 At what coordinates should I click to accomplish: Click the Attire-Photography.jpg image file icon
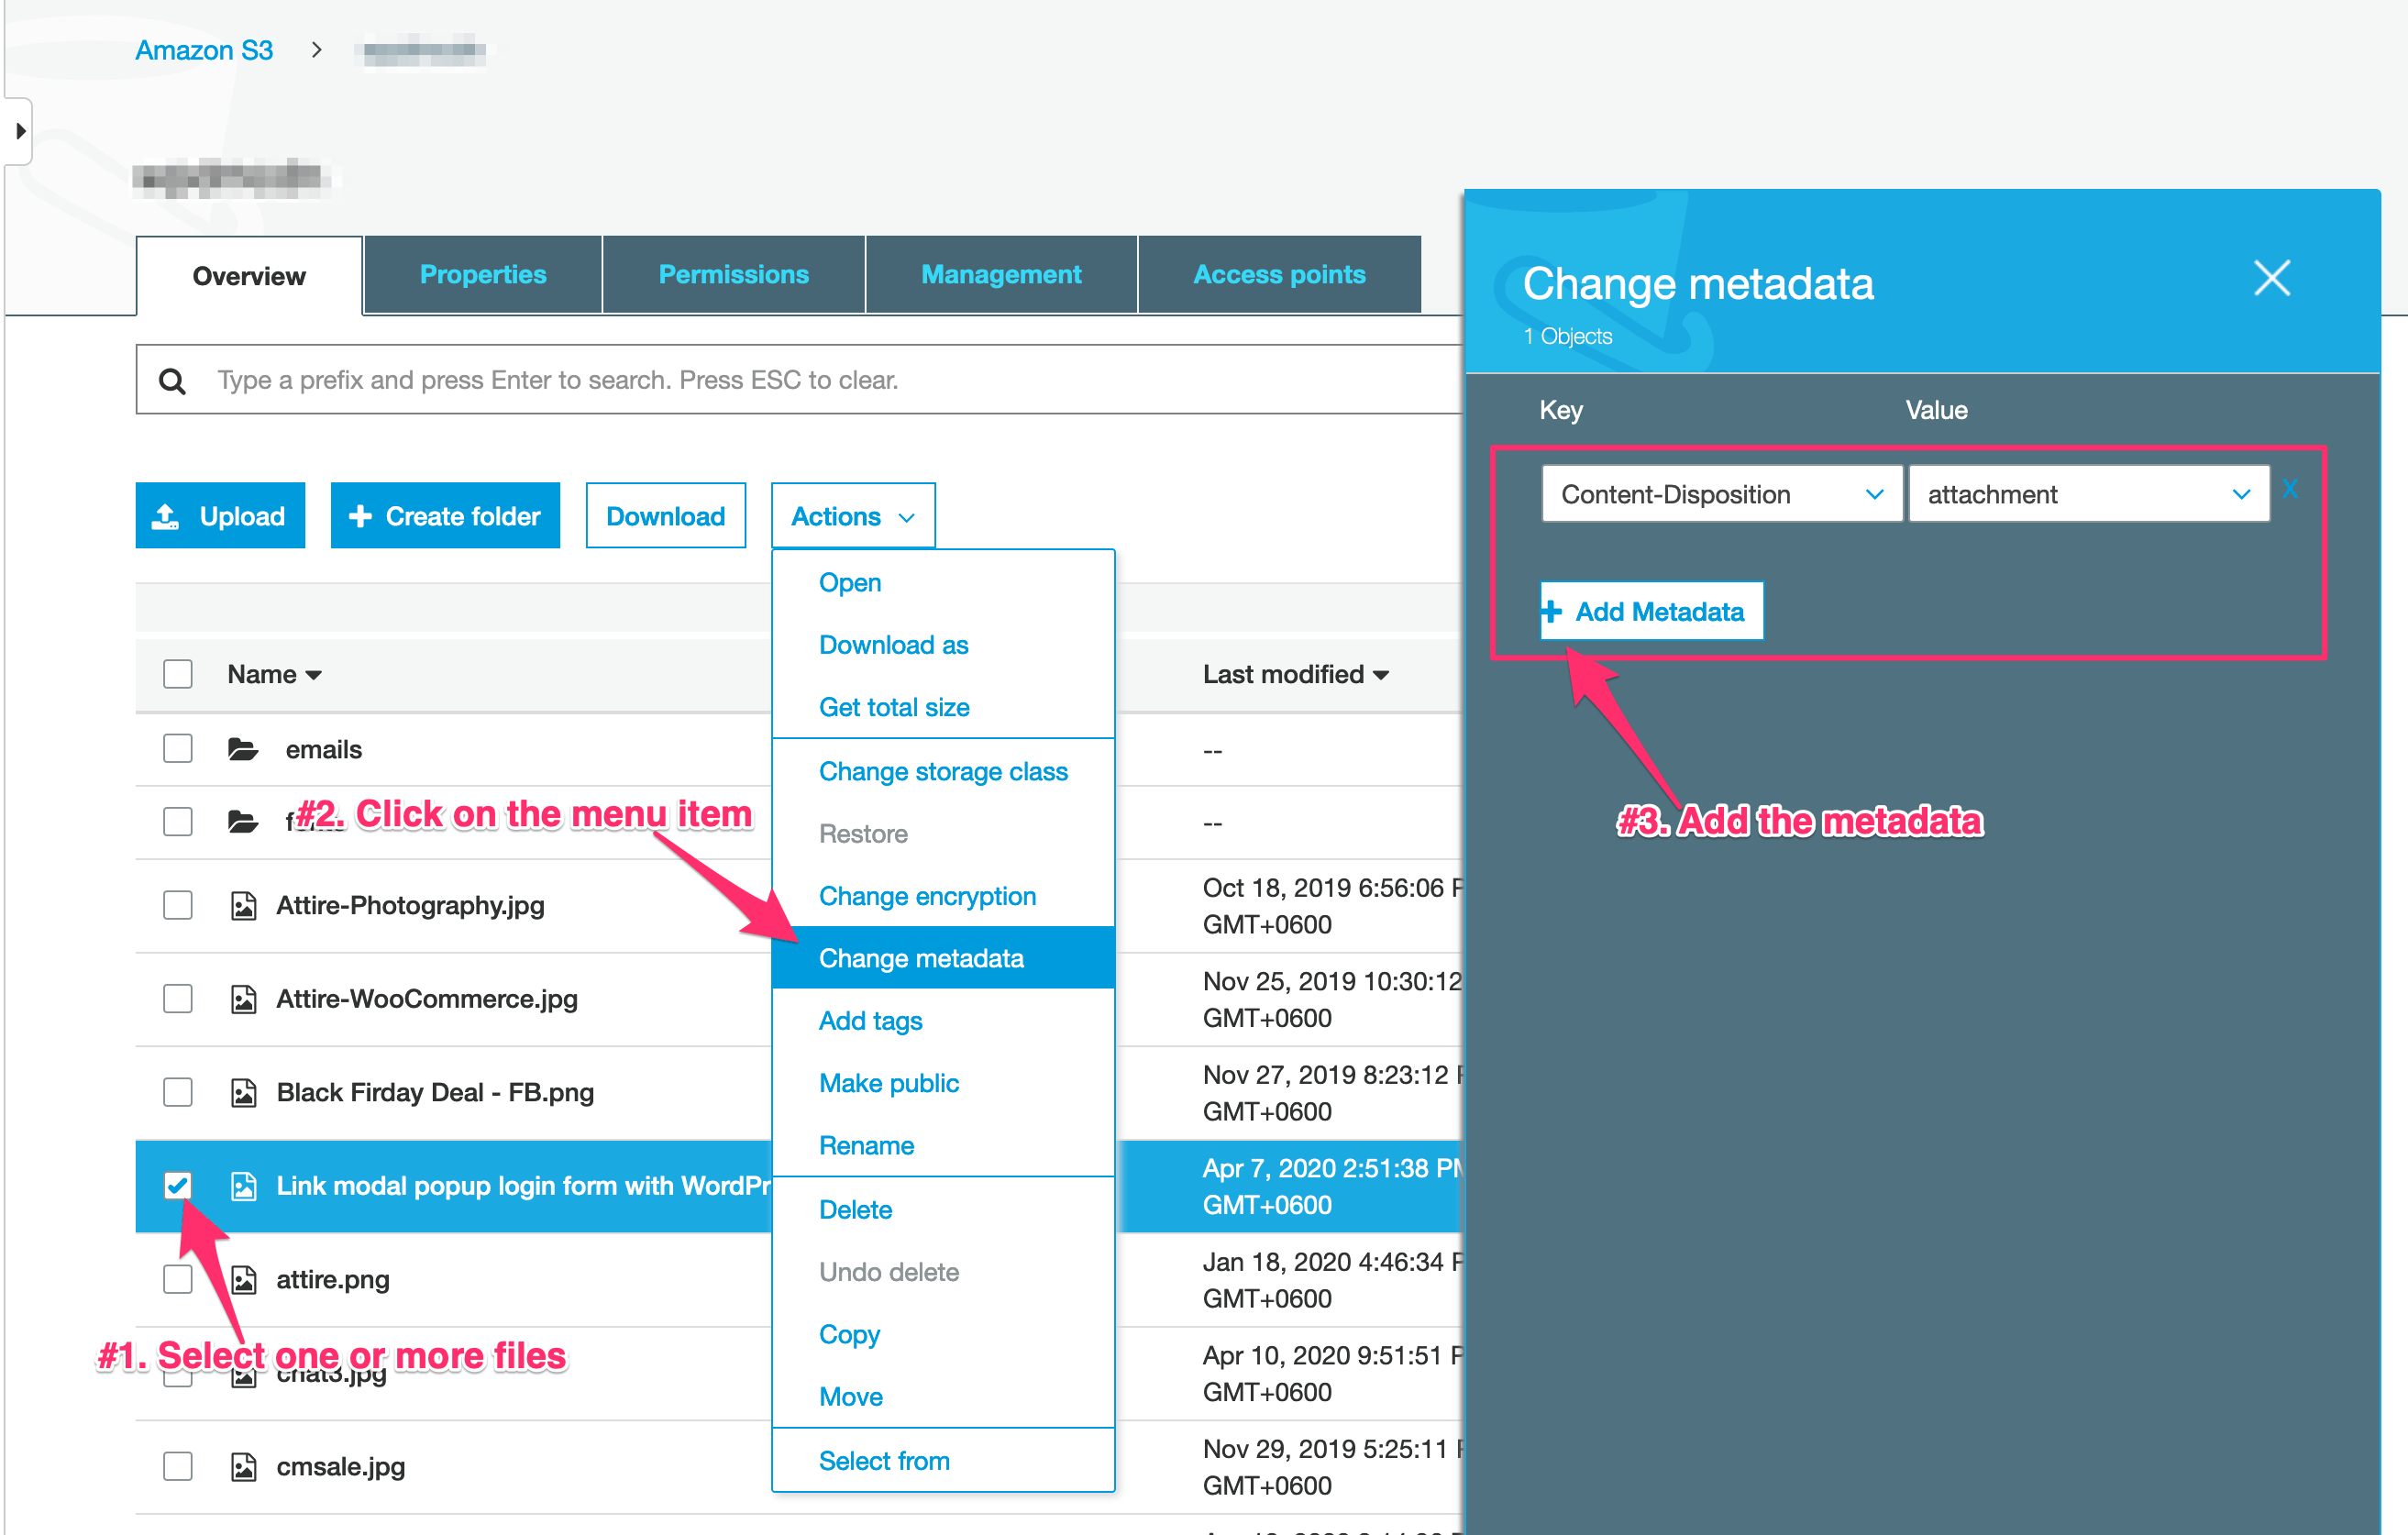(x=243, y=906)
